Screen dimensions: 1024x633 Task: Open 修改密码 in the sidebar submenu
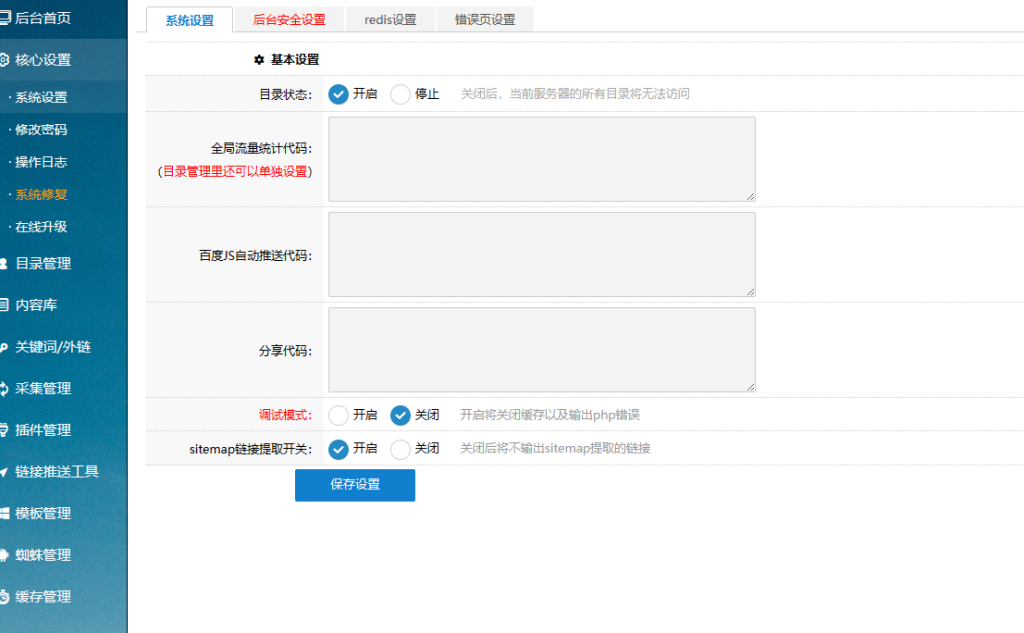[x=41, y=130]
